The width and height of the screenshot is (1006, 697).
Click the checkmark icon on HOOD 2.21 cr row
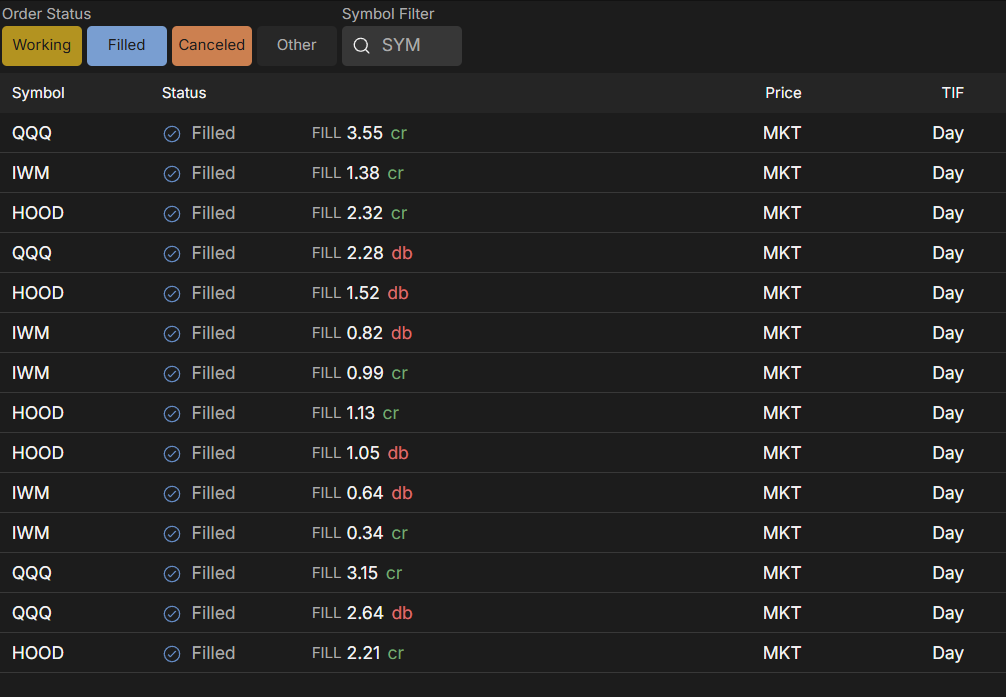[x=172, y=653]
